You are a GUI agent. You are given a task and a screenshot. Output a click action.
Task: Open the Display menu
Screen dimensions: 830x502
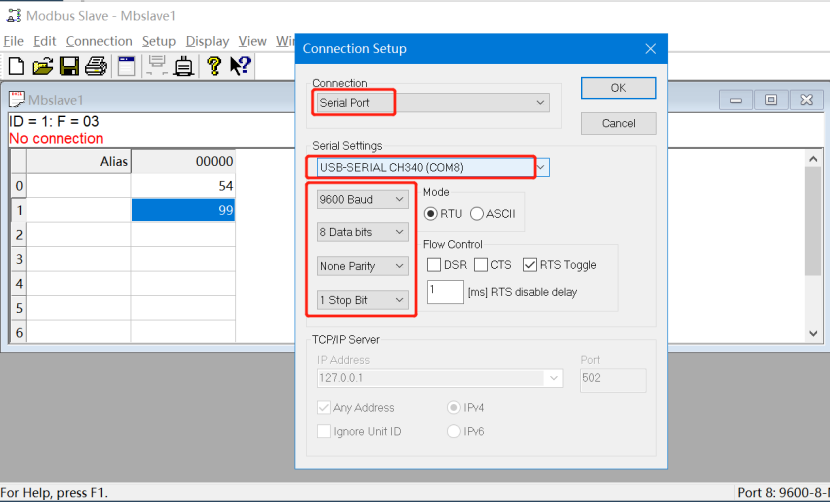coord(207,41)
